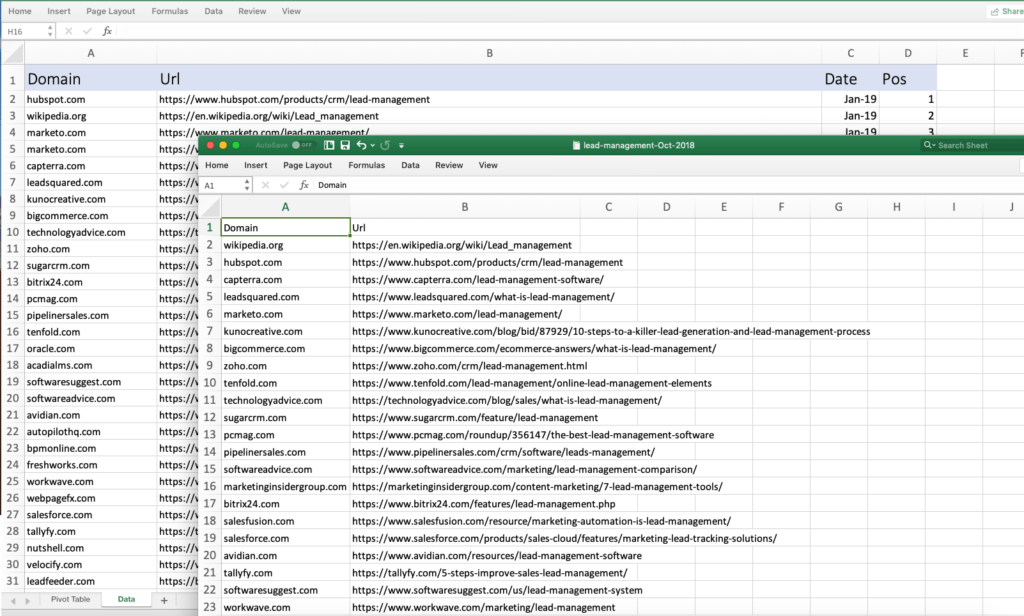Open the Data tab in front window
This screenshot has width=1024, height=616.
coord(410,165)
